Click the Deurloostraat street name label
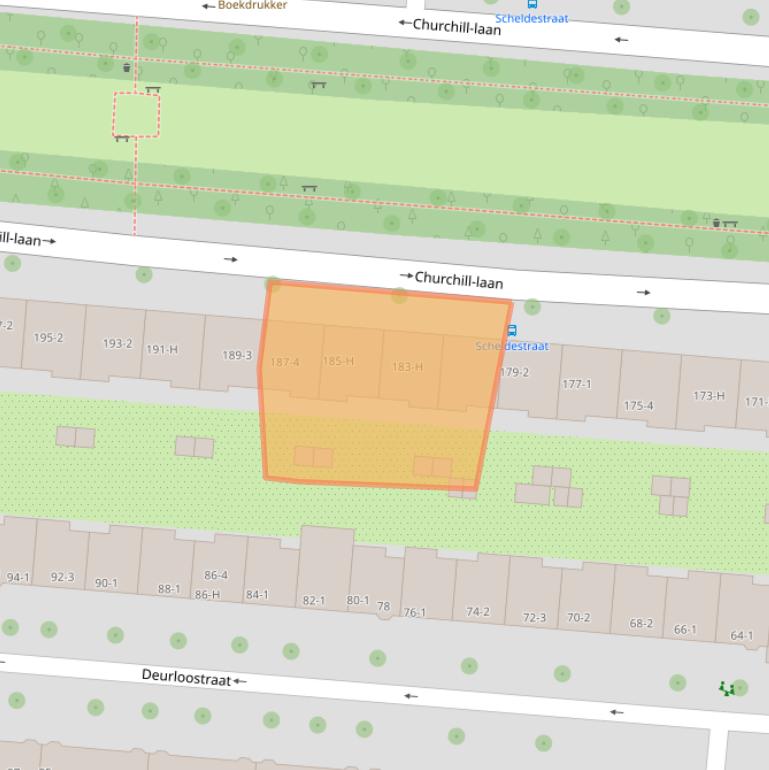 pyautogui.click(x=186, y=677)
